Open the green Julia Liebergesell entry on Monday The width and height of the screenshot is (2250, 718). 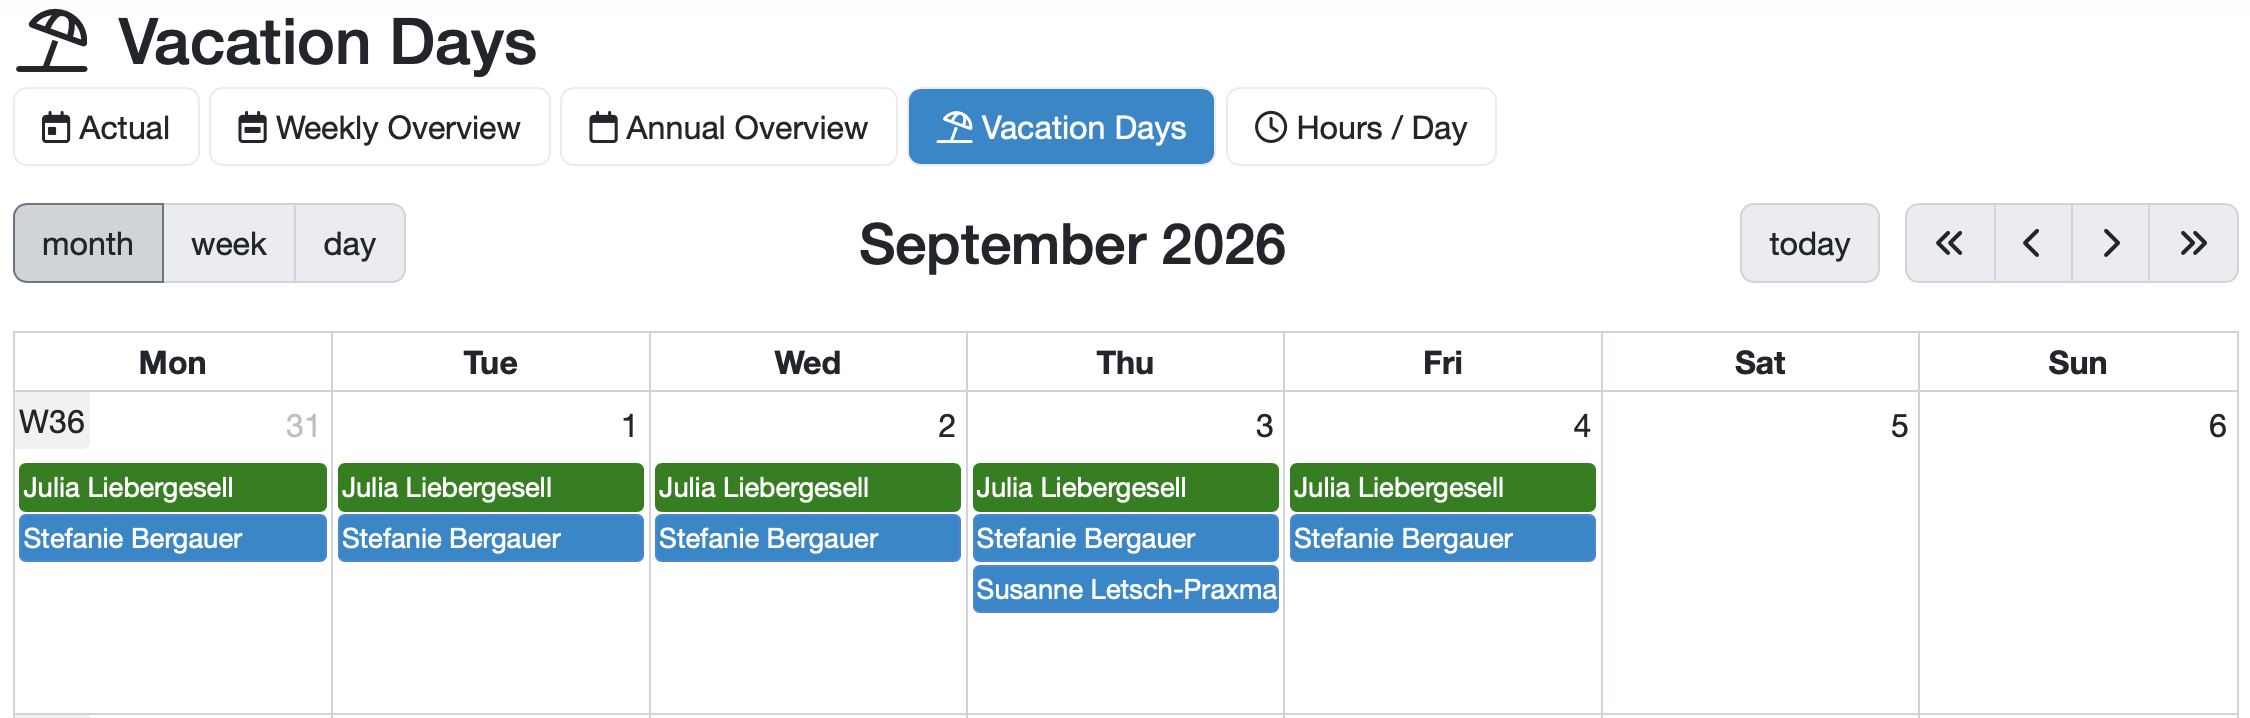[x=173, y=487]
